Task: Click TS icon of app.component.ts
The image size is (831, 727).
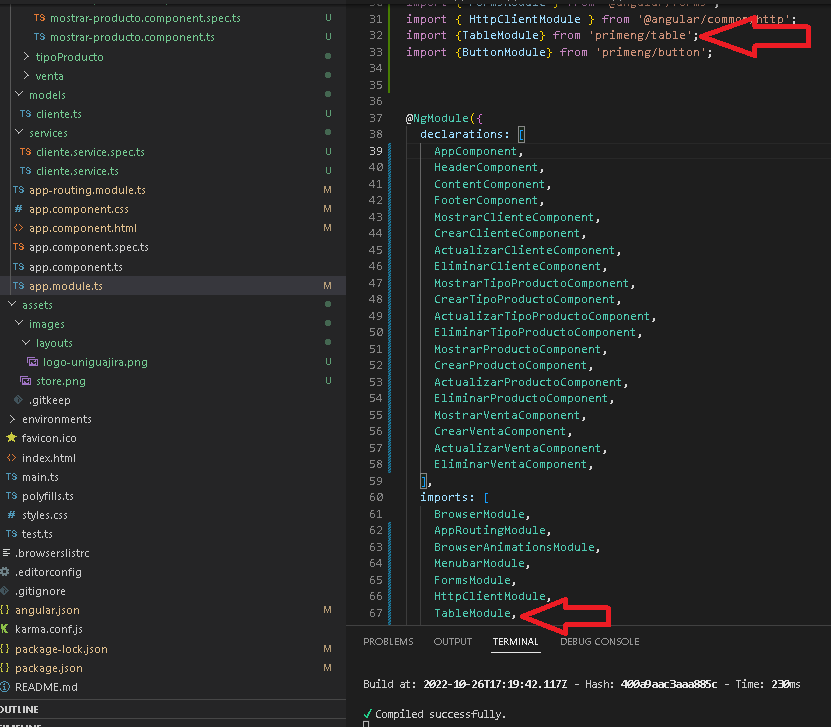Action: coord(19,267)
